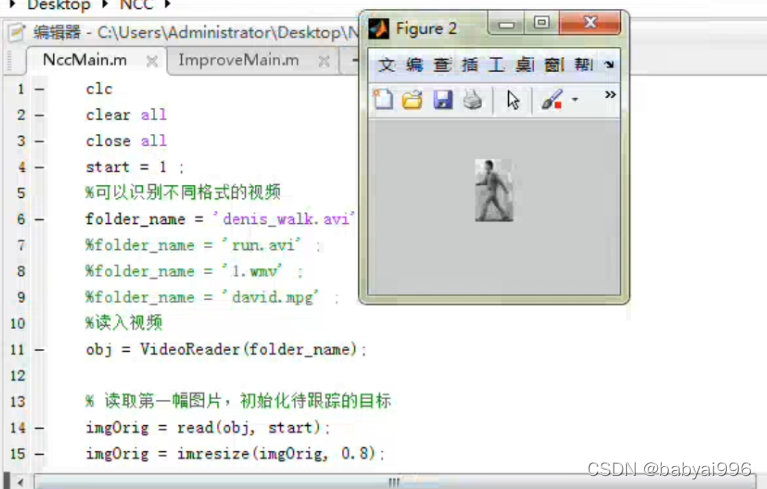767x489 pixels.
Task: Expand hidden menu arrow in Figure 2 menubar
Action: click(609, 65)
